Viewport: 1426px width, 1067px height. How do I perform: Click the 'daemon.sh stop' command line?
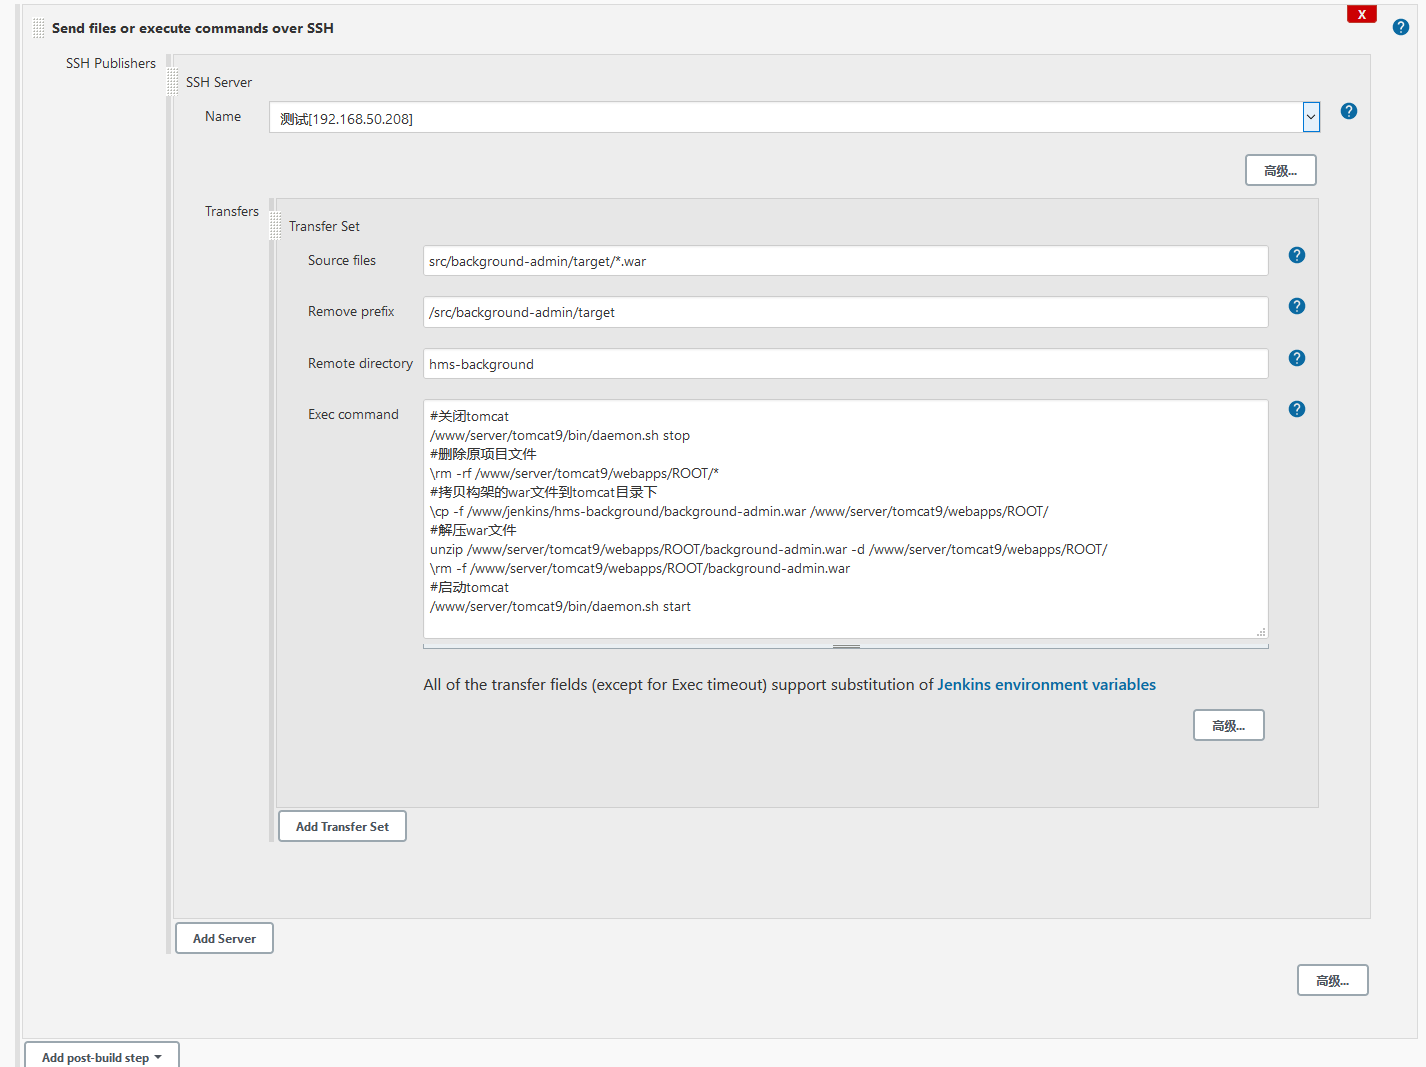[x=560, y=435]
